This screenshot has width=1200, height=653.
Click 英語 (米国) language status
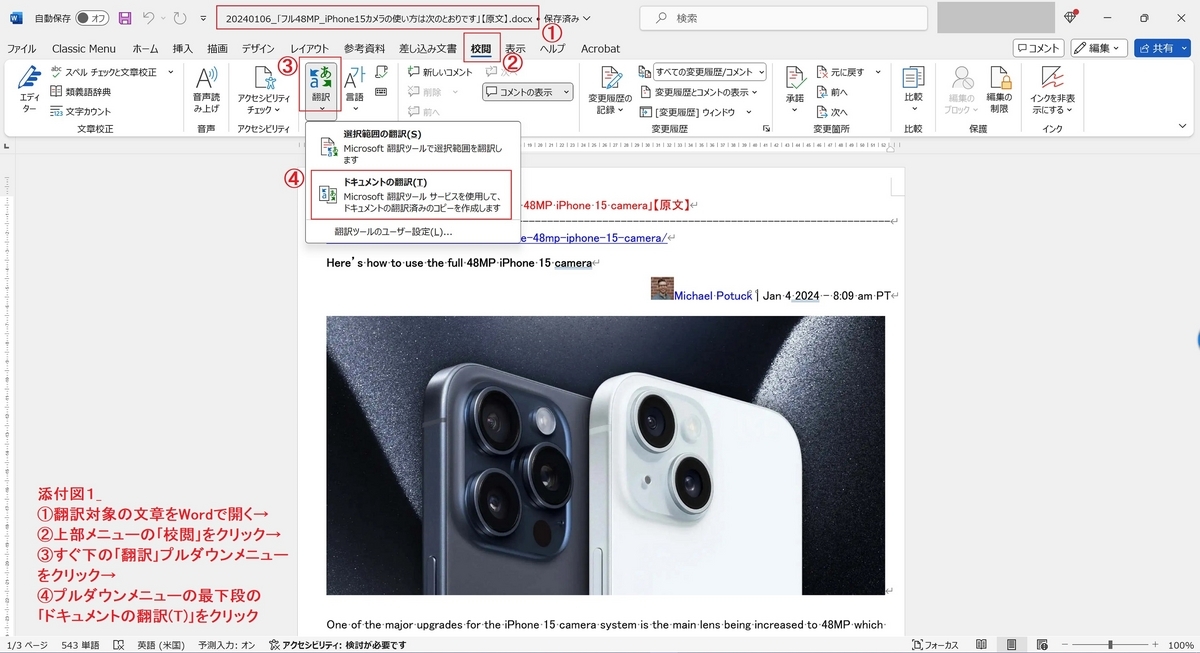coord(160,645)
